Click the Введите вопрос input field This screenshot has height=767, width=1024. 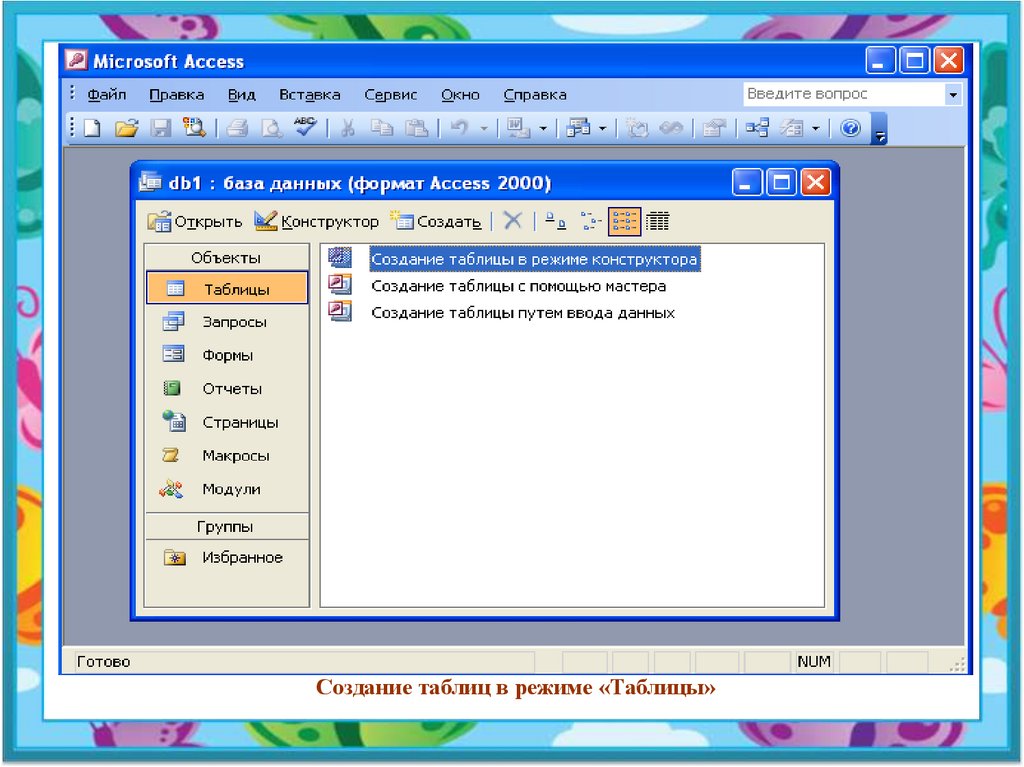tap(844, 94)
